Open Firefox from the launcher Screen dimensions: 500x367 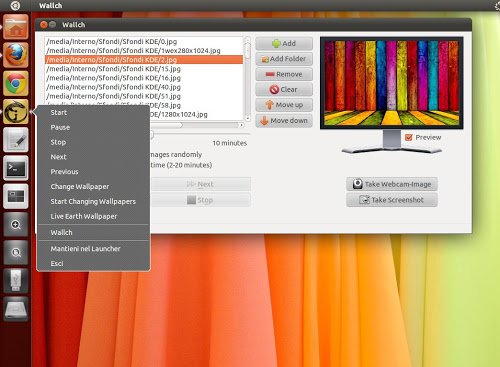pos(16,55)
